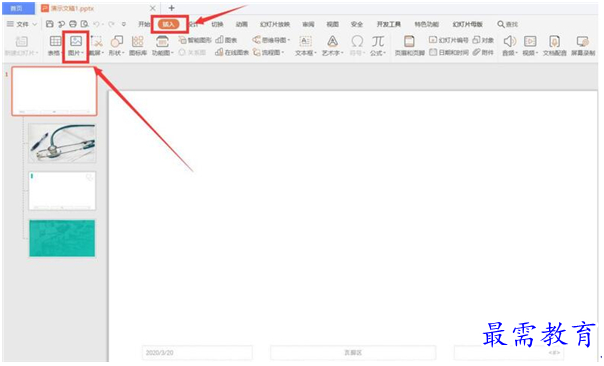
Task: Open the 安全 (Security) tab
Action: 357,24
